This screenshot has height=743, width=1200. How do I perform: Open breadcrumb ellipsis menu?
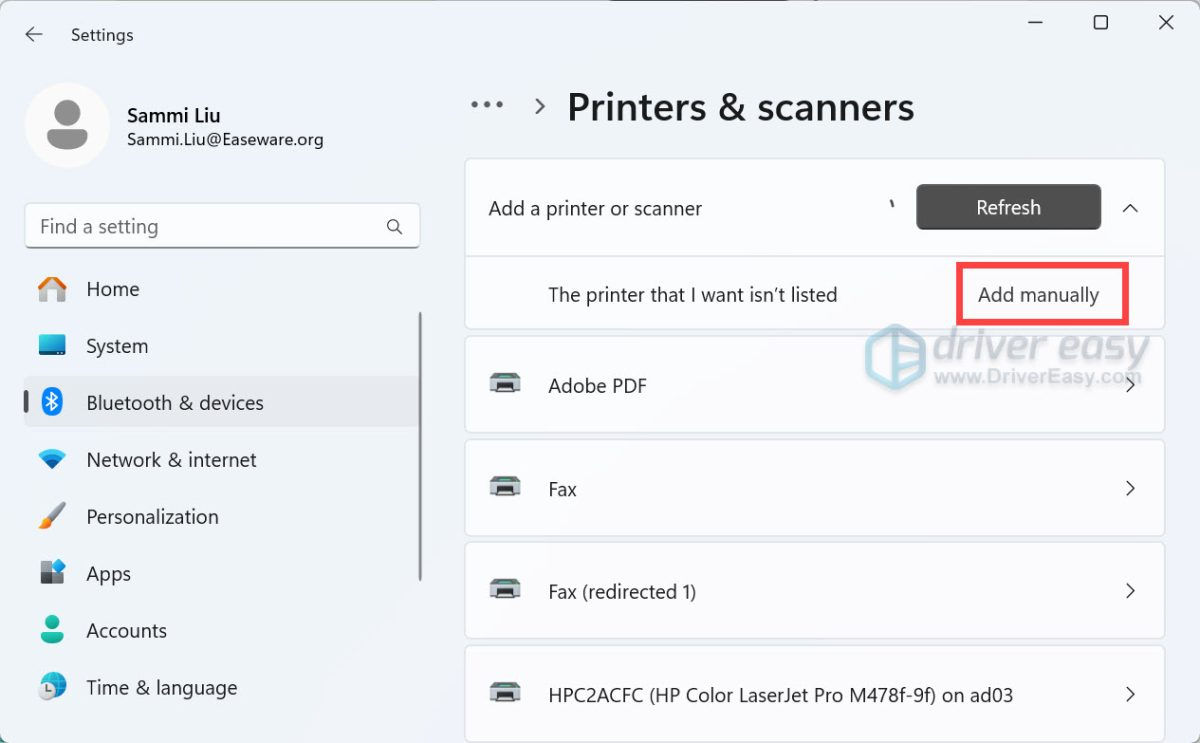tap(487, 105)
